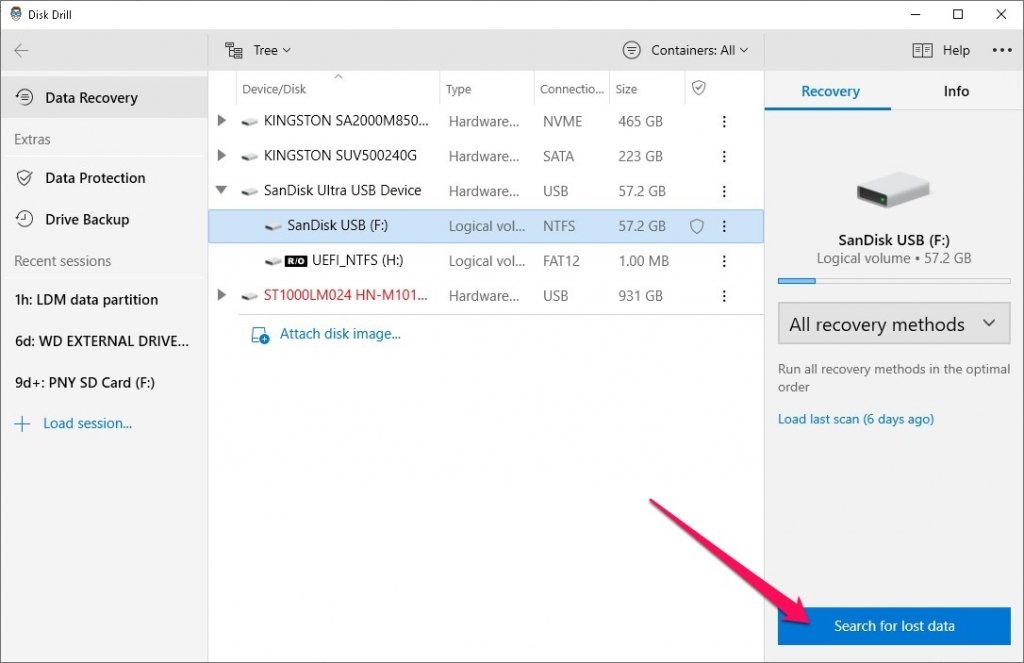Click the SanDisk USB storage usage bar
1024x663 pixels.
pyautogui.click(x=893, y=281)
